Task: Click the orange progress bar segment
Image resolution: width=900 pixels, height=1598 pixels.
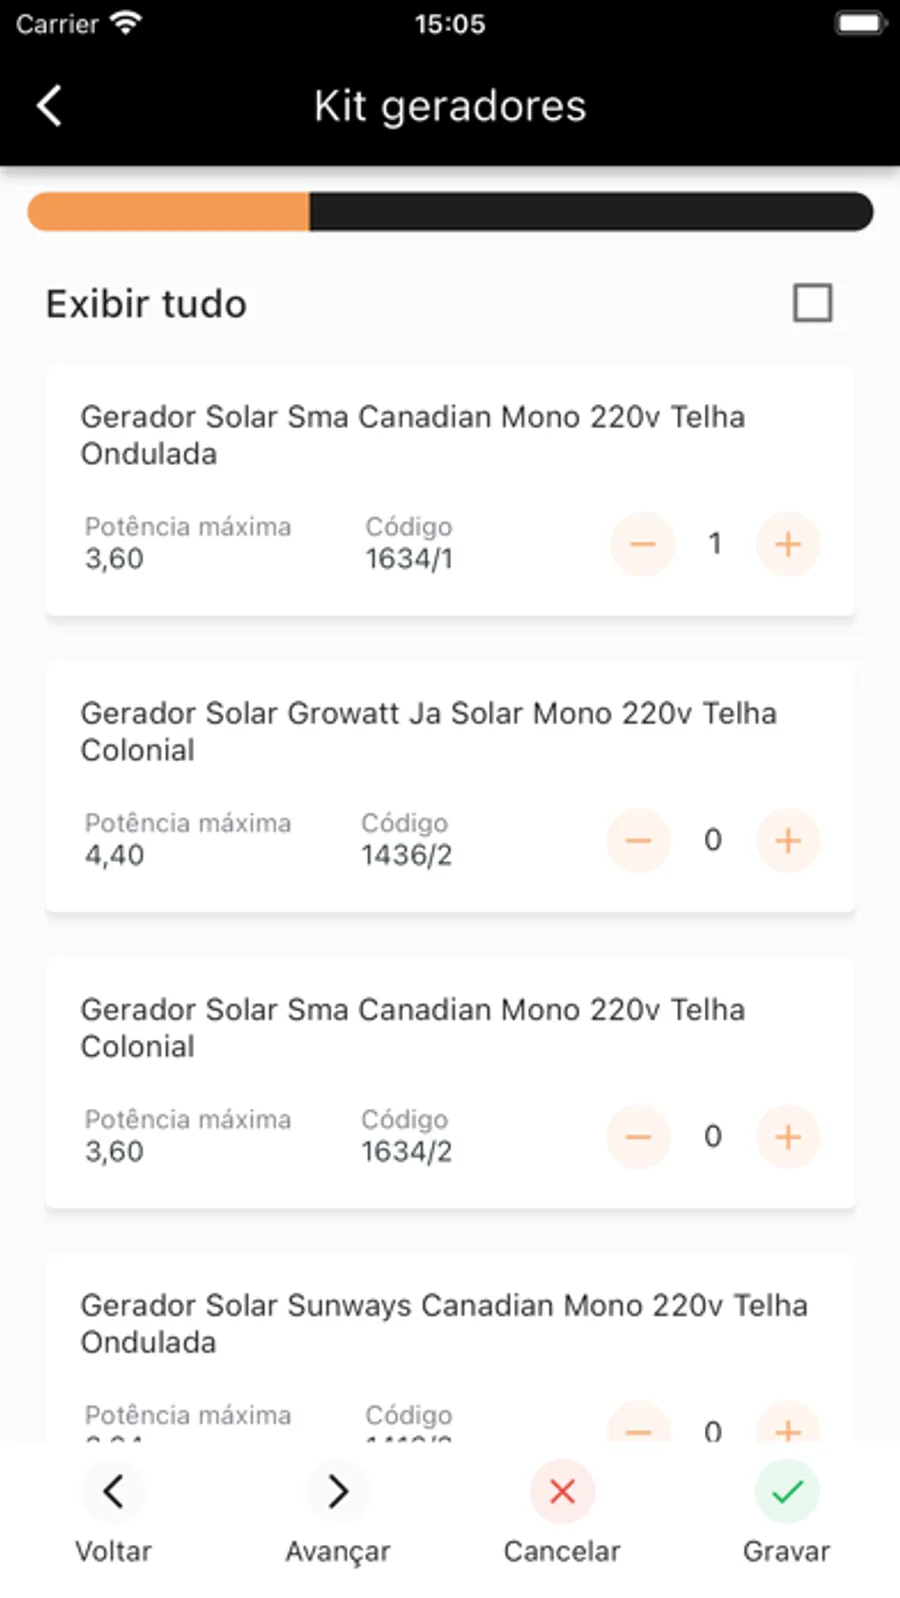Action: 168,212
